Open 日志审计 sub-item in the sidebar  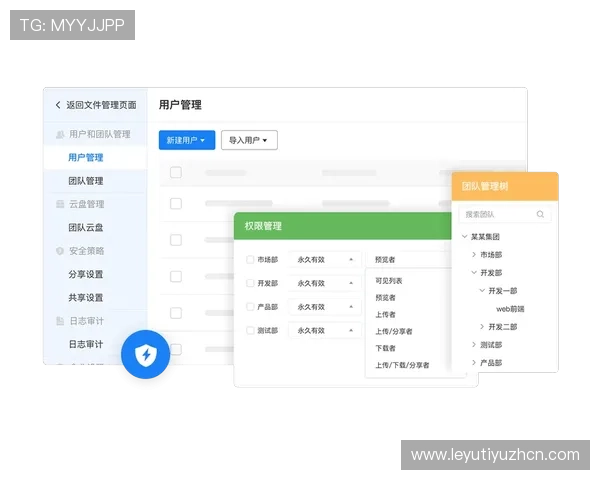coord(86,344)
